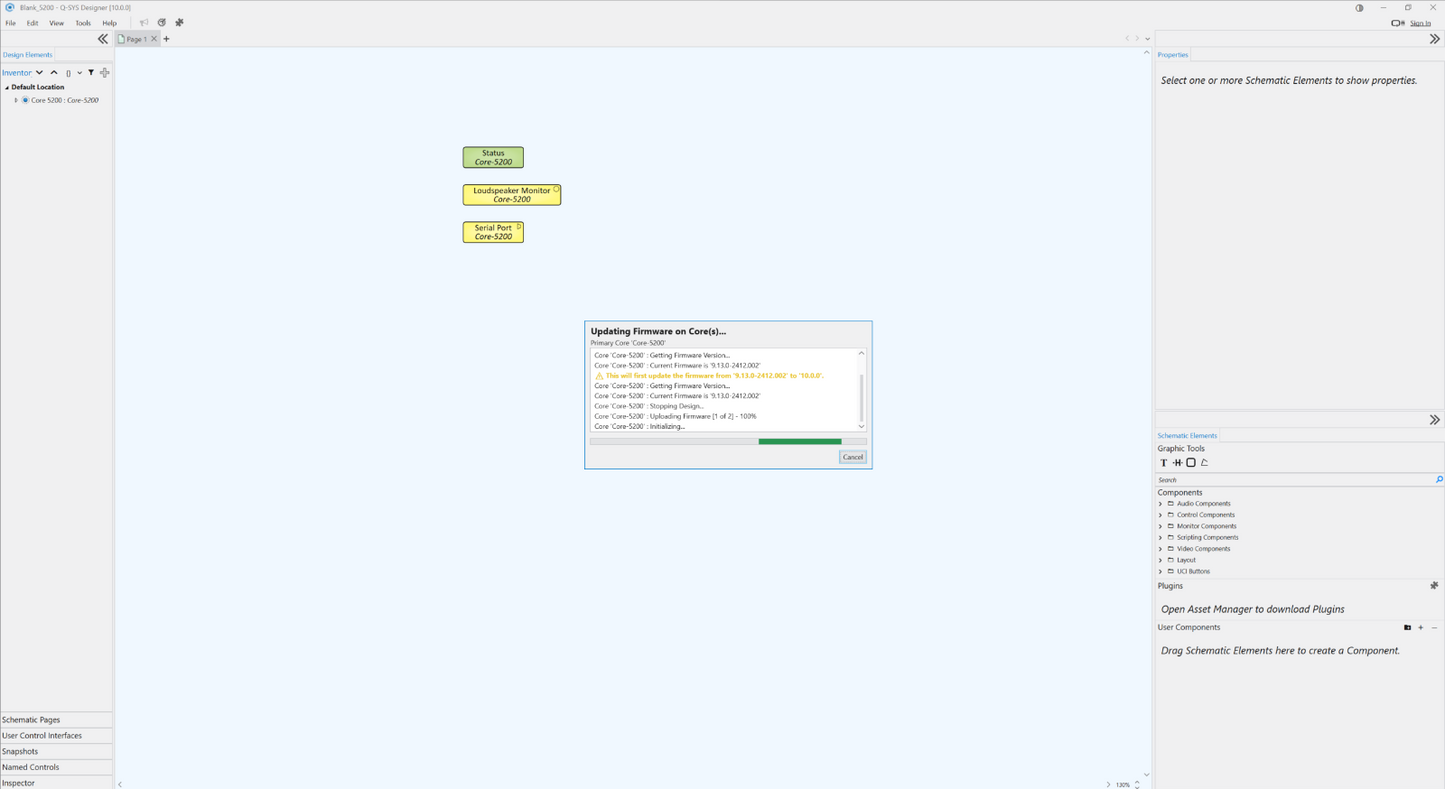Click the search magnifier in Schematic Elements
Image resolution: width=1445 pixels, height=789 pixels.
pos(1439,480)
